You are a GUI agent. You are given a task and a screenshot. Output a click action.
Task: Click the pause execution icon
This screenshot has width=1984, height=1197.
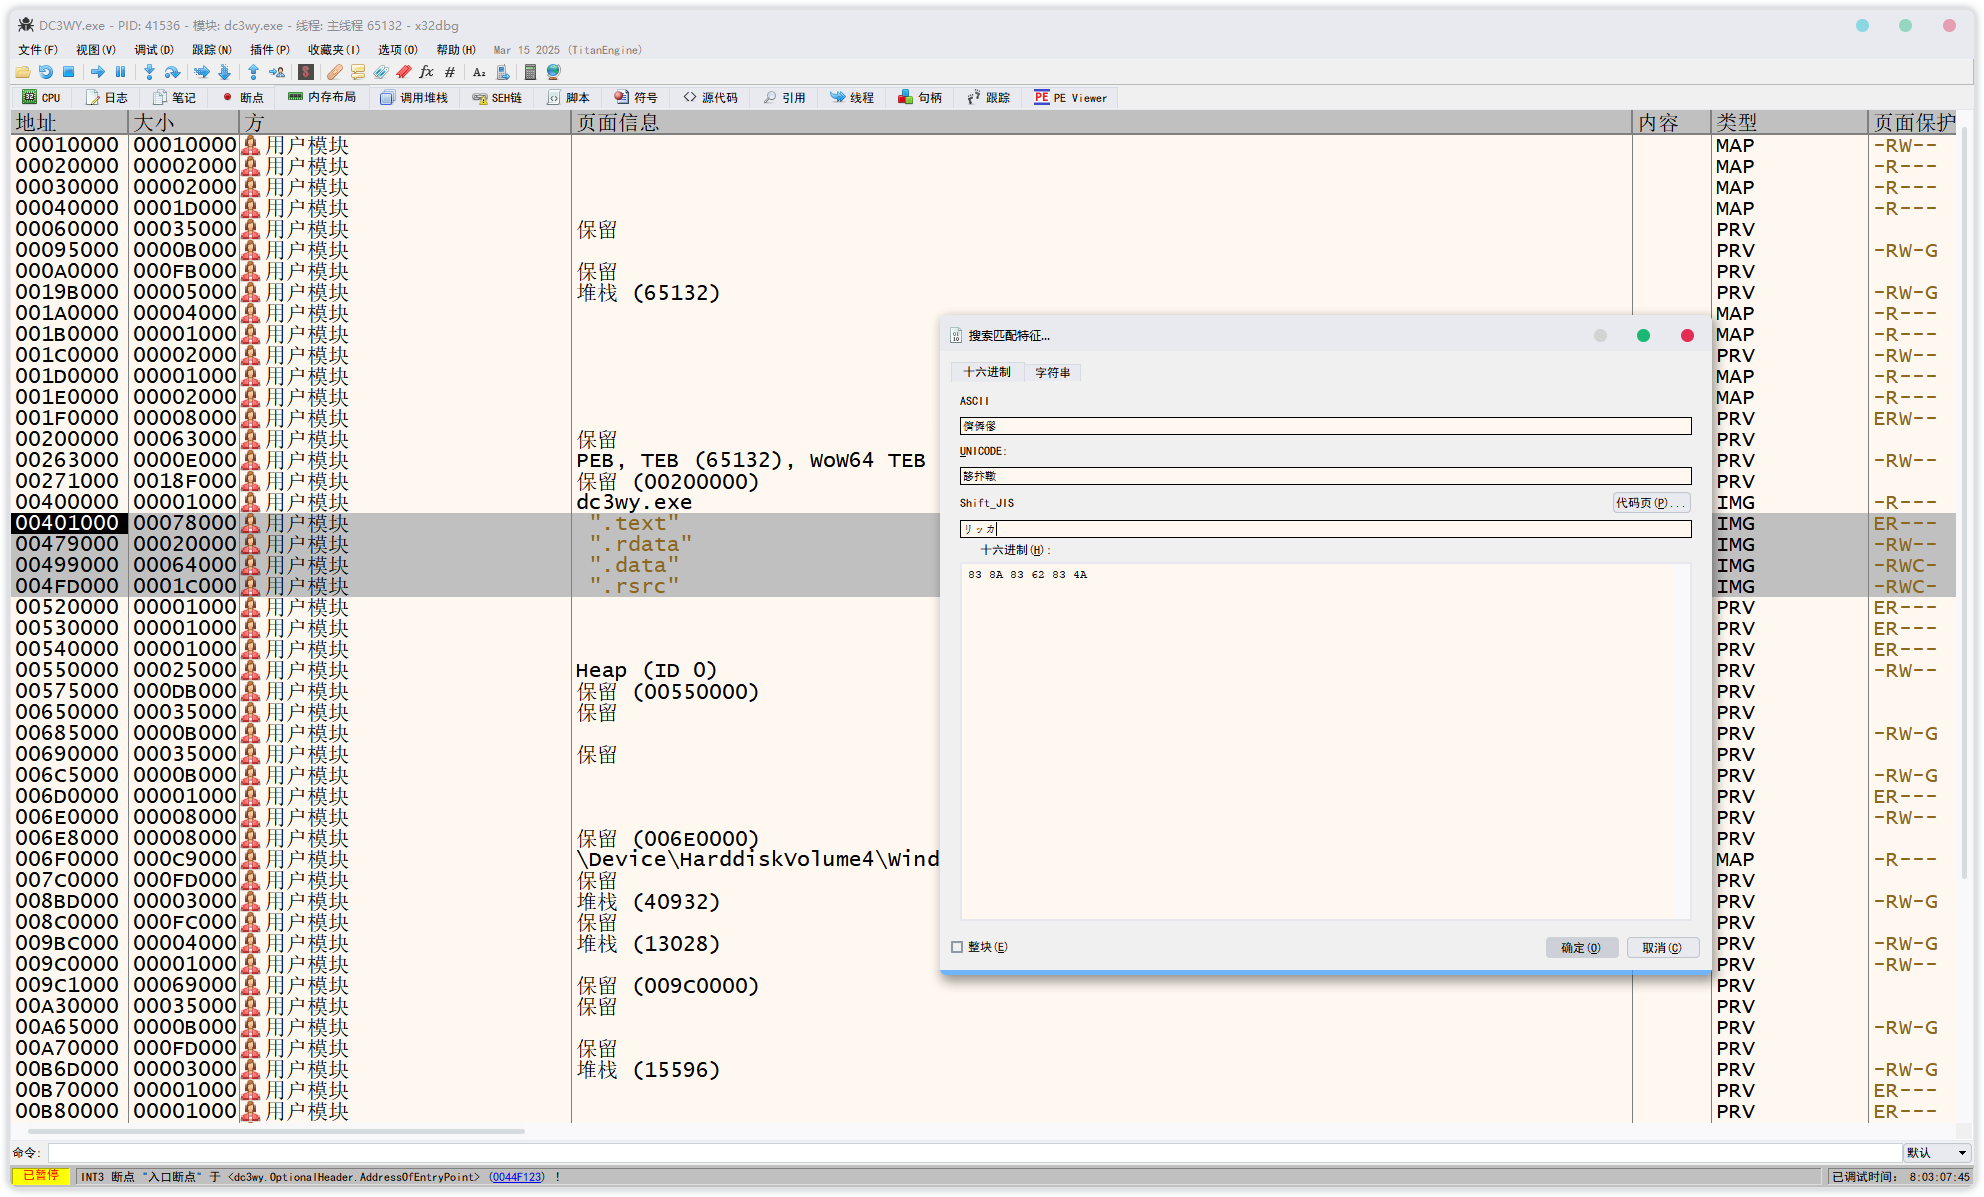(120, 72)
